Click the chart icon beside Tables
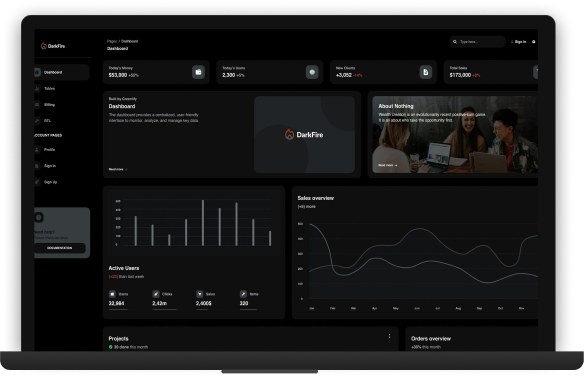584x378 pixels. 37,89
